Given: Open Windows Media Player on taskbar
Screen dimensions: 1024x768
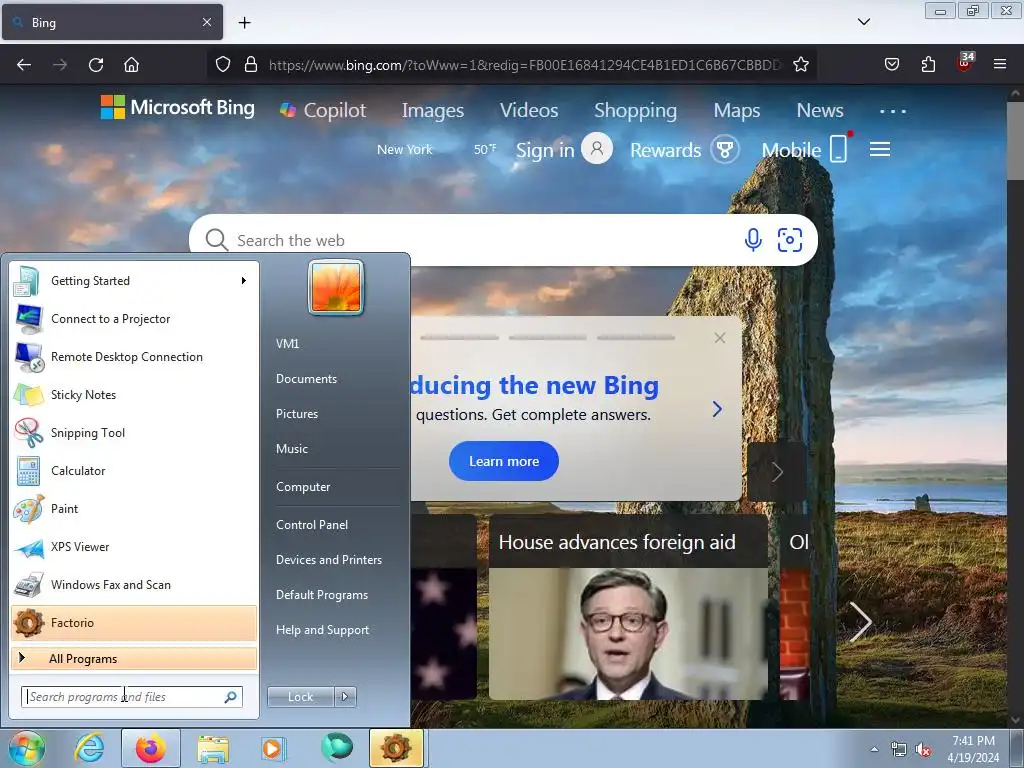Looking at the screenshot, I should click(272, 748).
